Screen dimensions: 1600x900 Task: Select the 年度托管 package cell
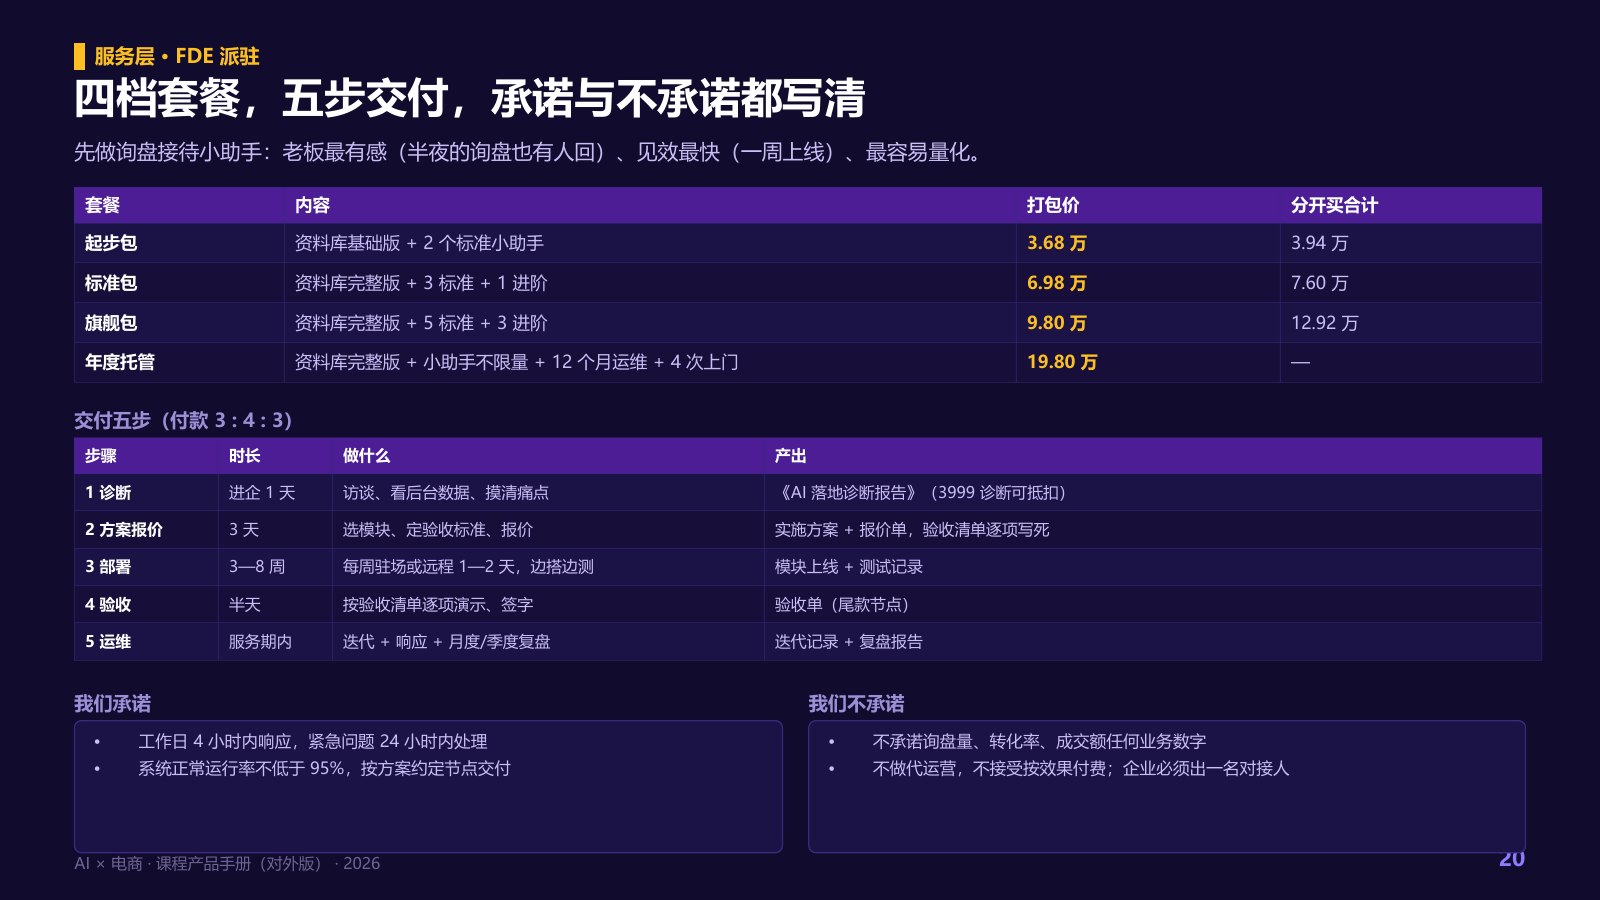coord(179,362)
